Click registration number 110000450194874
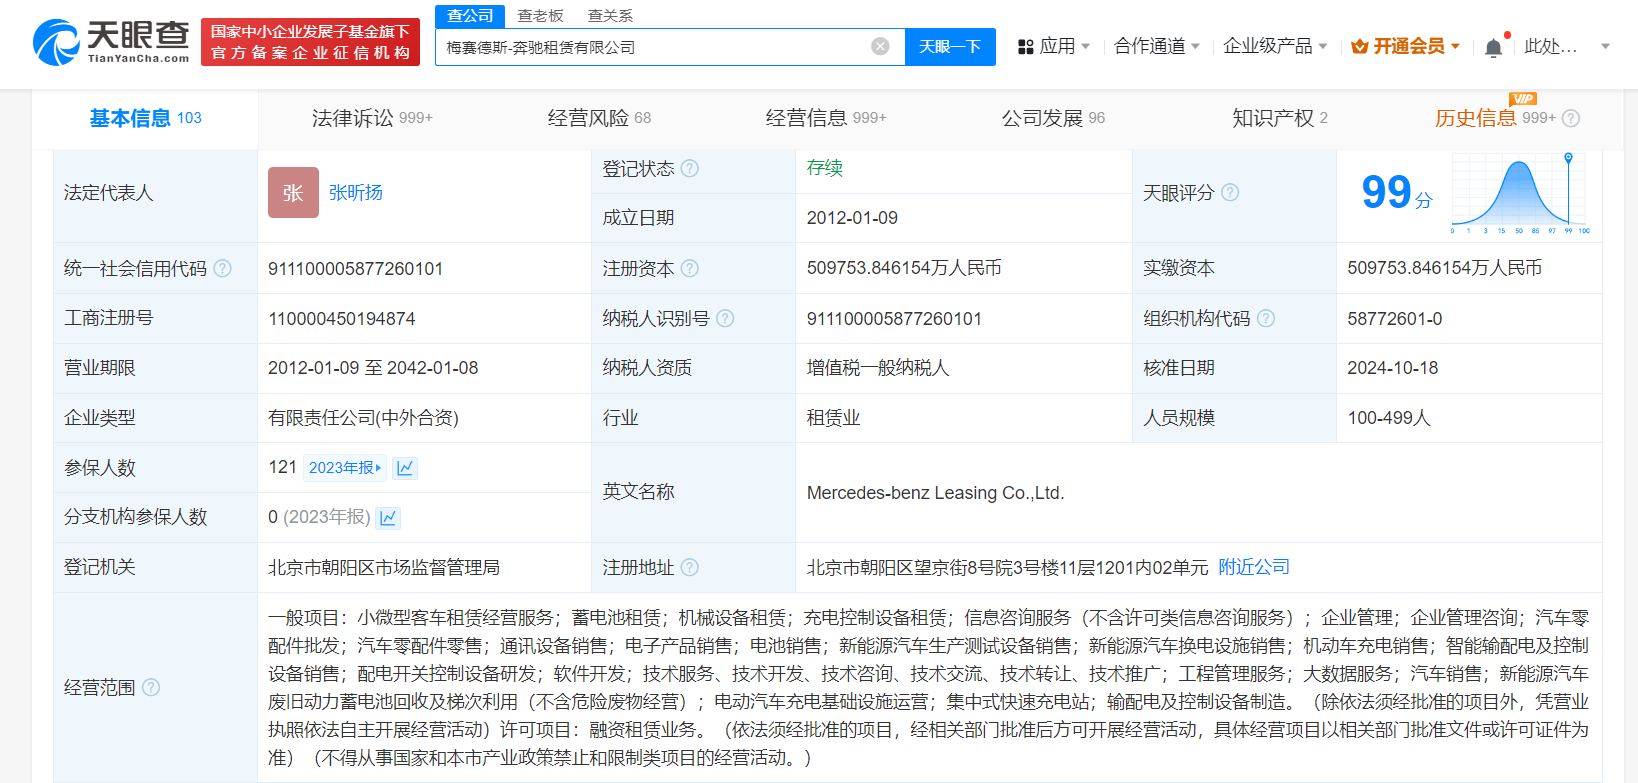This screenshot has height=783, width=1638. [342, 318]
